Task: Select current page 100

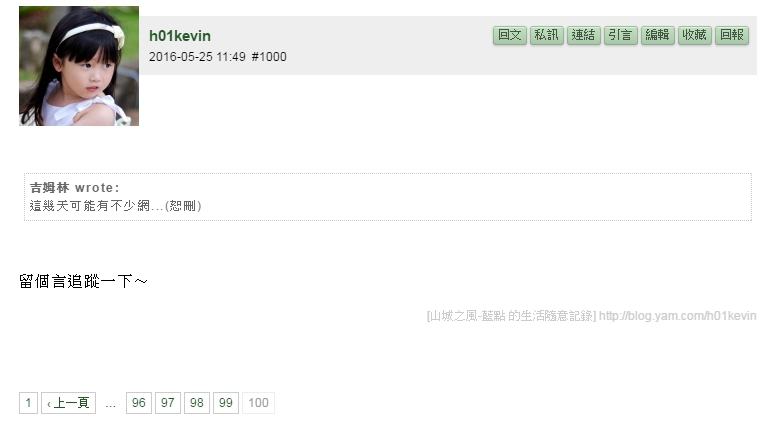Action: [x=258, y=403]
